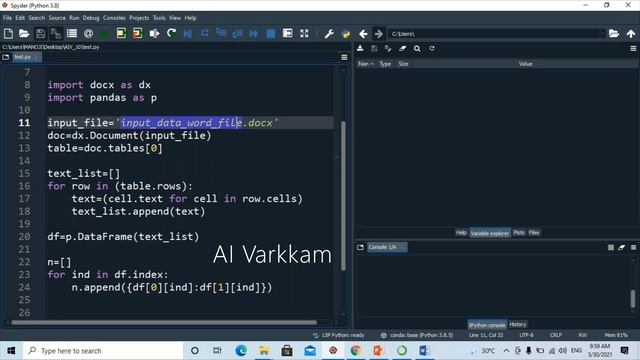Step to next line debug icon
Viewport: 640px width, 360px height.
pos(204,33)
